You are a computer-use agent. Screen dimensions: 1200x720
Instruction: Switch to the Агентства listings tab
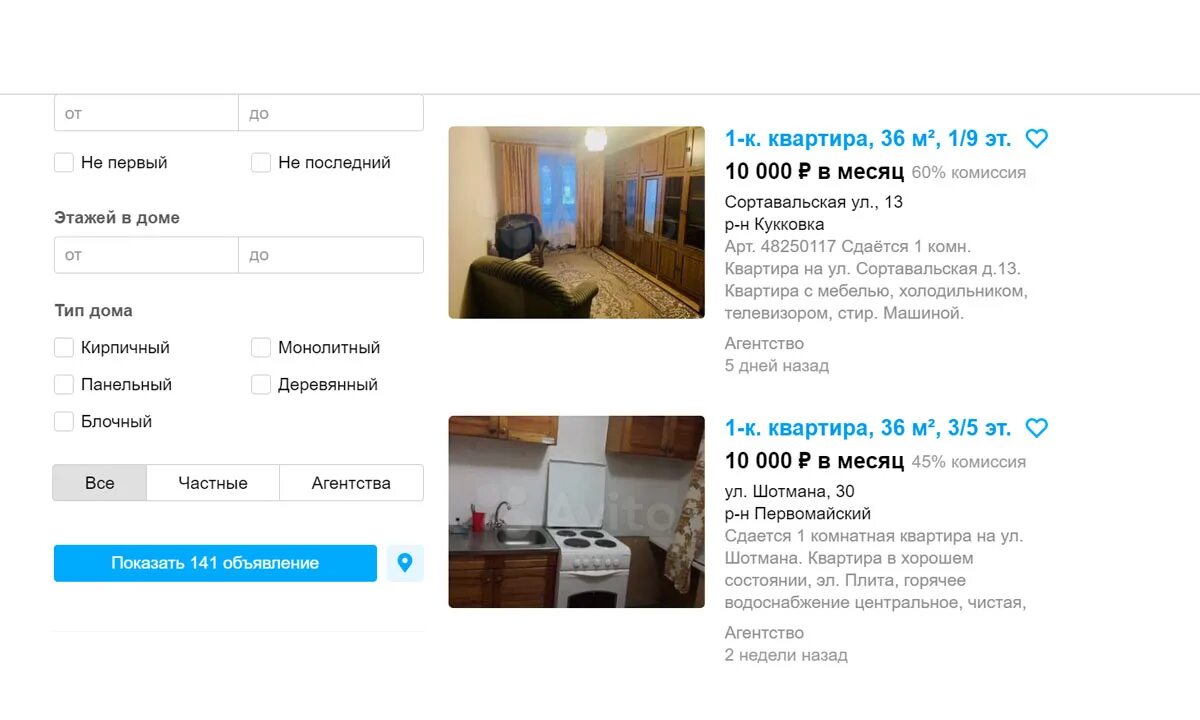coord(351,483)
